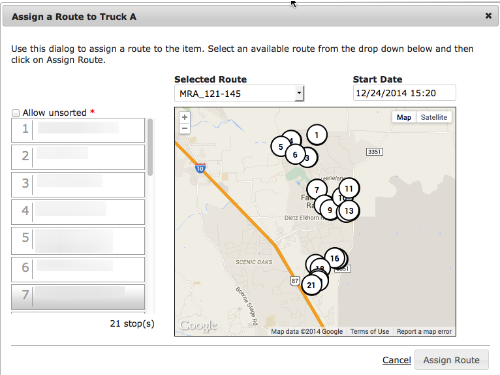Click stop marker 13 on the map
The height and width of the screenshot is (375, 500).
tap(349, 211)
